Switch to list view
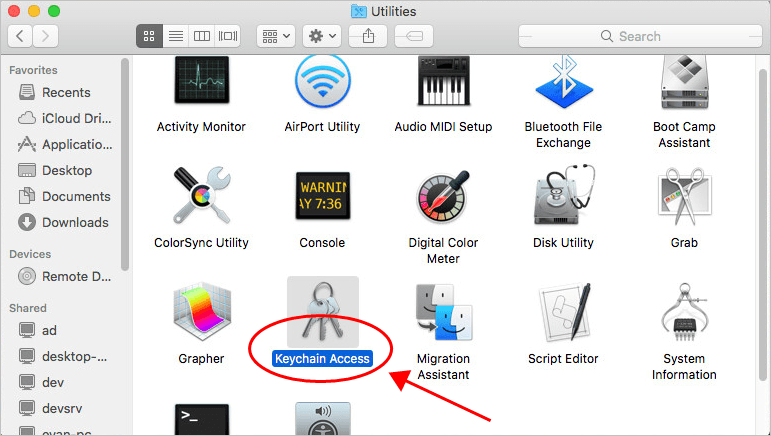Image resolution: width=771 pixels, height=436 pixels. pyautogui.click(x=176, y=36)
